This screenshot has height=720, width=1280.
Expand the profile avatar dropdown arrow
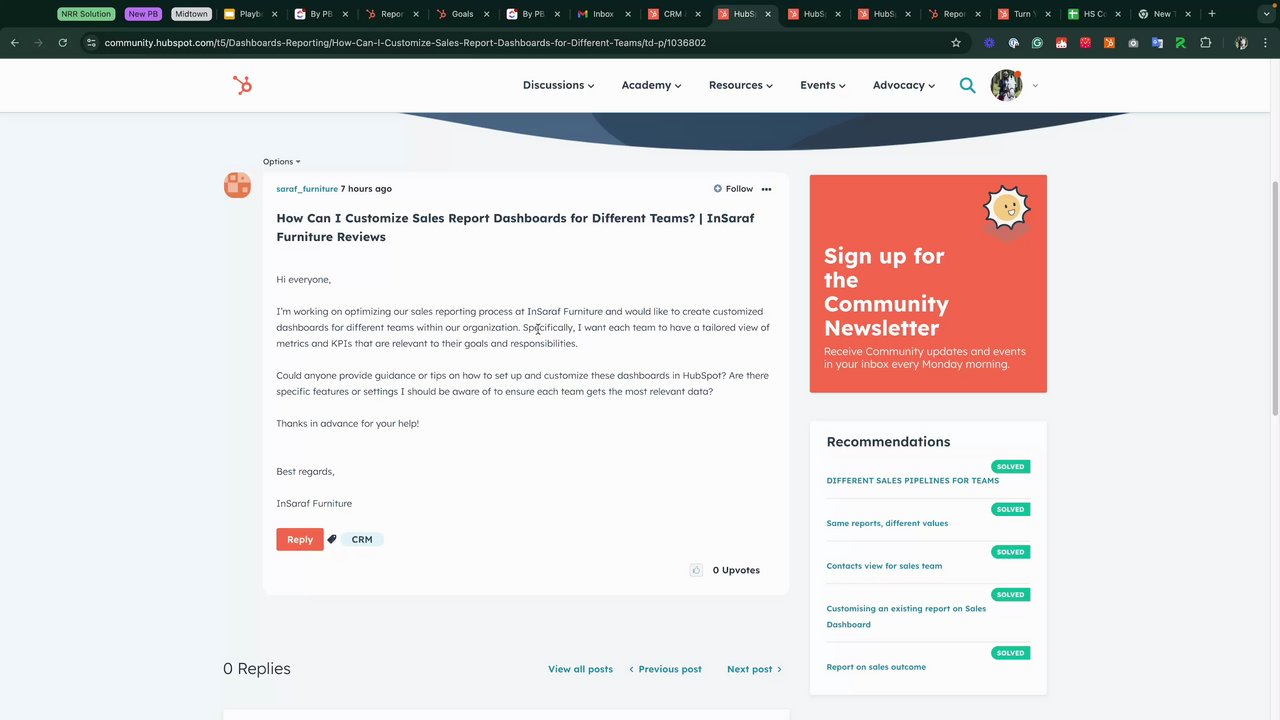1035,86
